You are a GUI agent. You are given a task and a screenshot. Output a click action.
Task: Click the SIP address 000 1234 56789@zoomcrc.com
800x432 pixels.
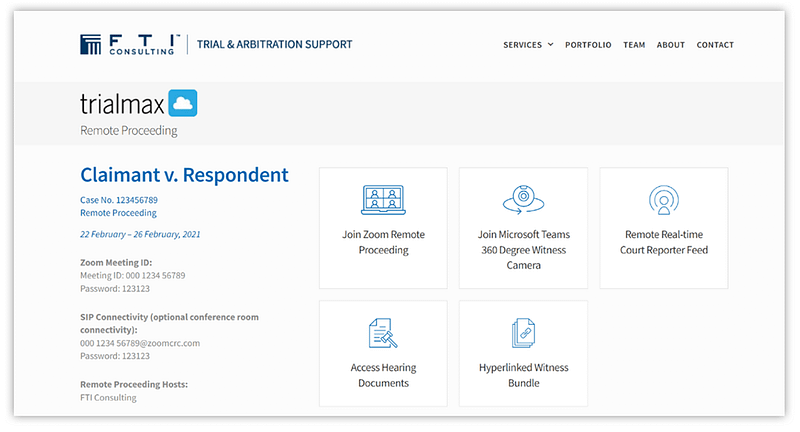(x=140, y=343)
